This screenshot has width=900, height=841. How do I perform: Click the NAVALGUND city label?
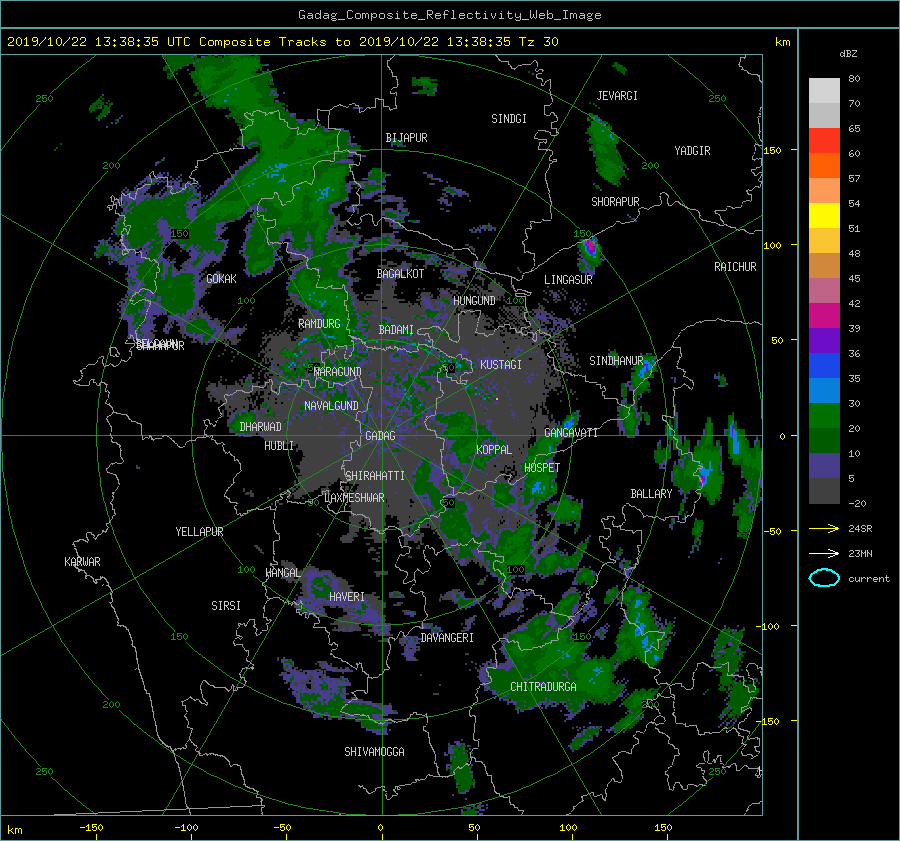click(x=331, y=406)
